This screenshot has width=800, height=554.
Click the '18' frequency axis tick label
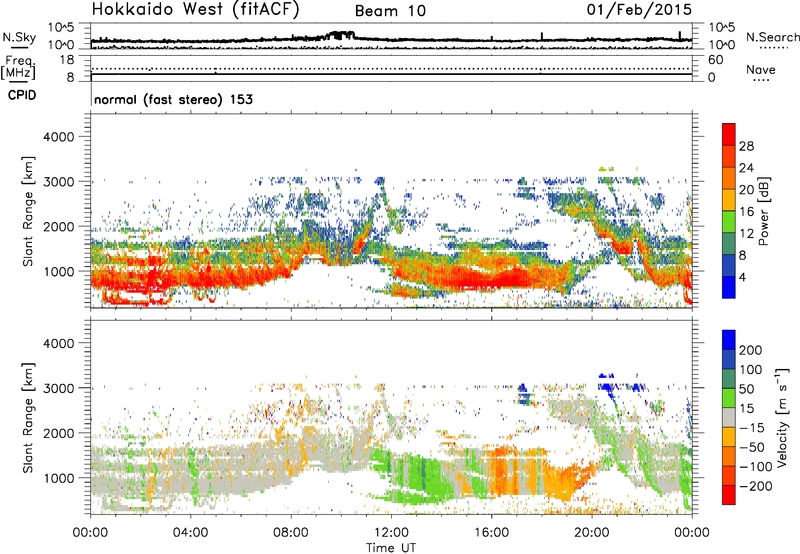point(67,60)
